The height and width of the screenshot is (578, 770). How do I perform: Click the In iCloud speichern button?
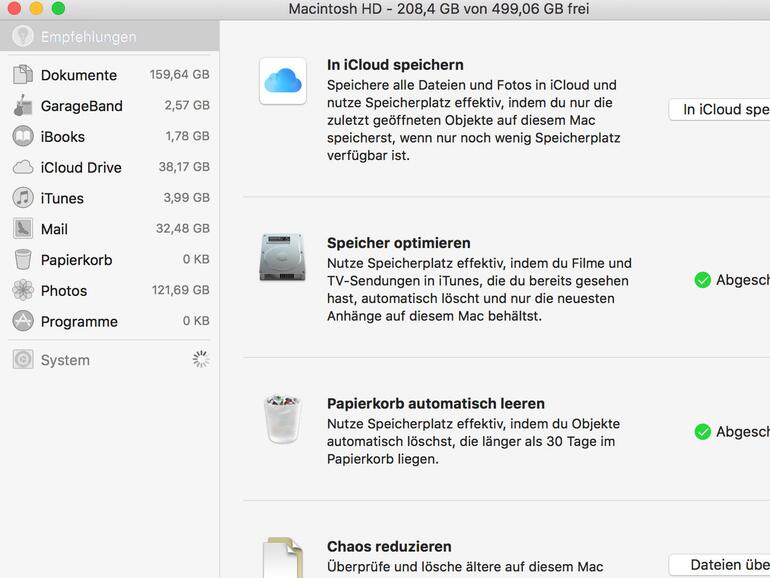[x=720, y=109]
